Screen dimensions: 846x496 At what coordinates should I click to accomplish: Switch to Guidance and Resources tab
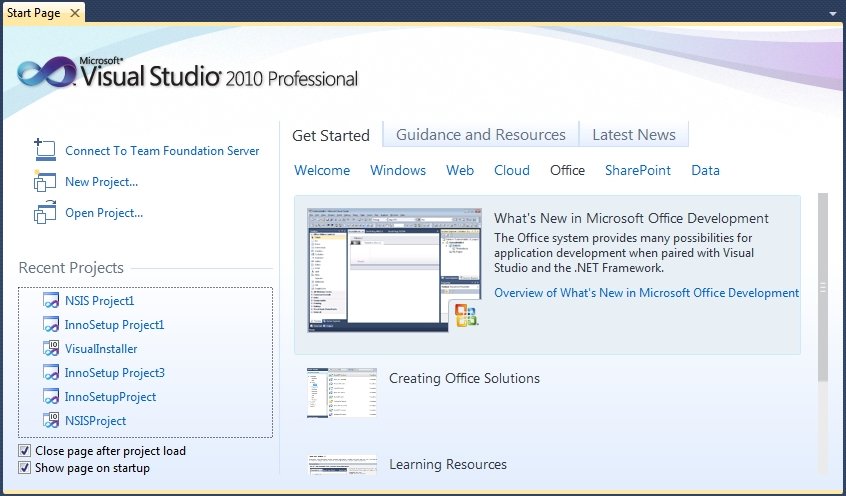(481, 134)
